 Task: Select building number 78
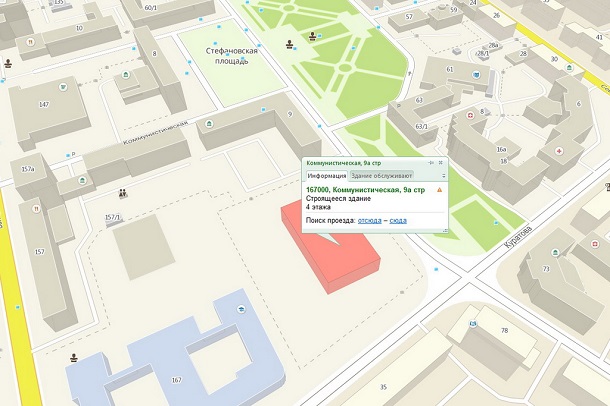504,330
